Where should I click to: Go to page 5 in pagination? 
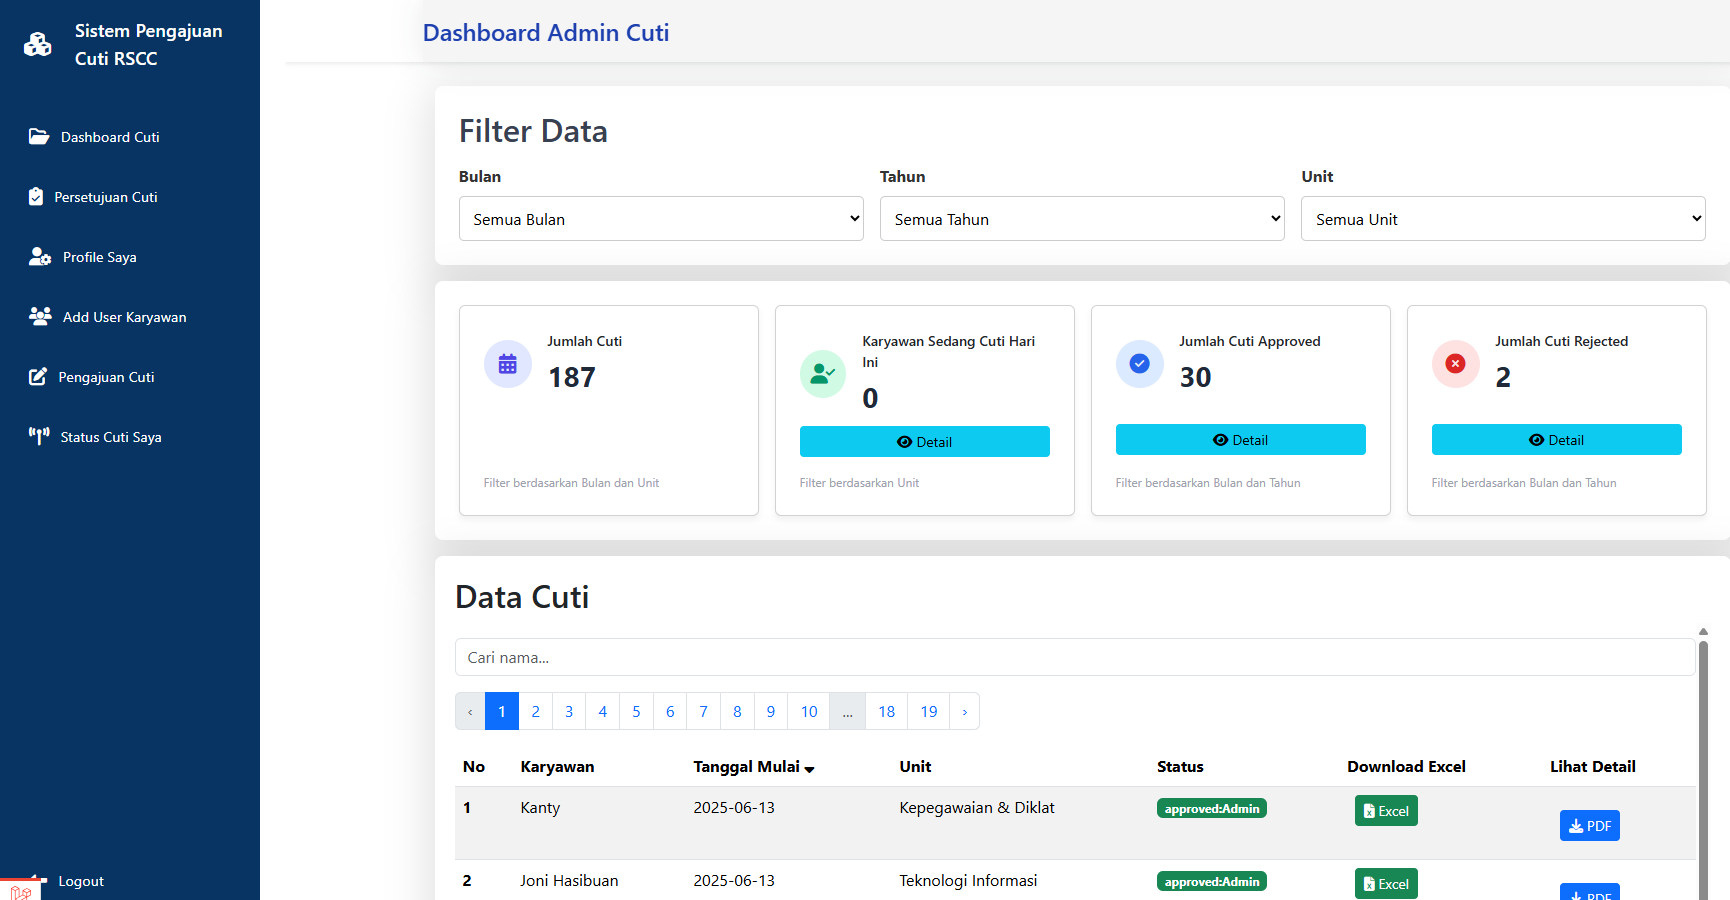coord(636,712)
